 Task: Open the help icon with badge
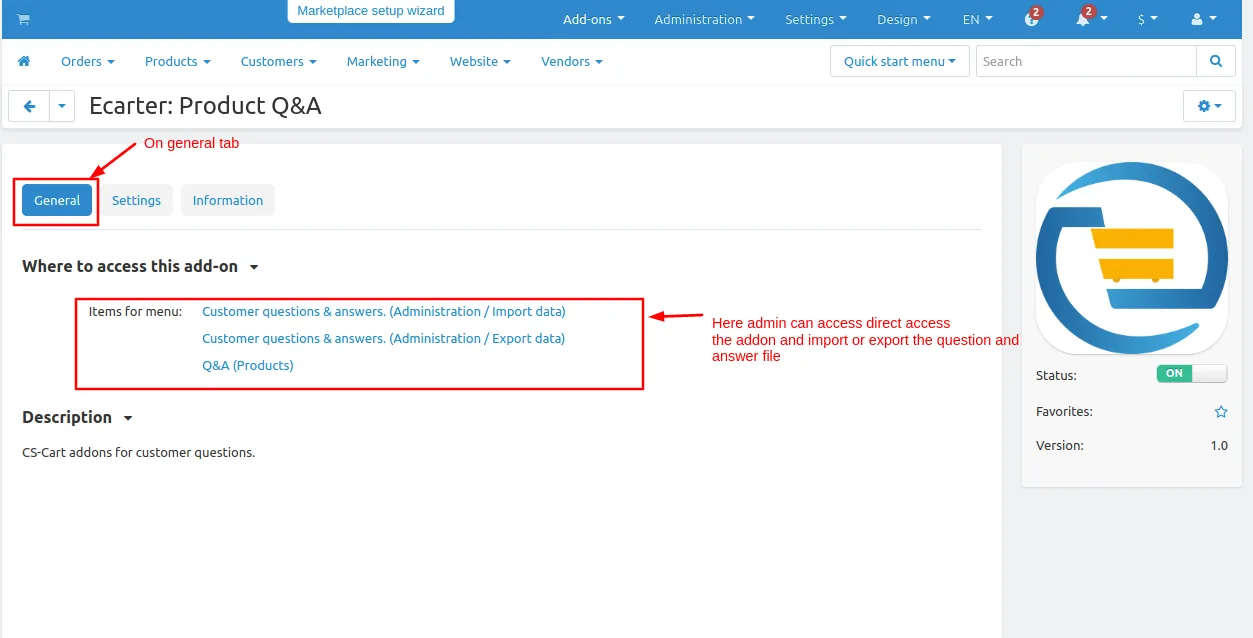(x=1033, y=18)
